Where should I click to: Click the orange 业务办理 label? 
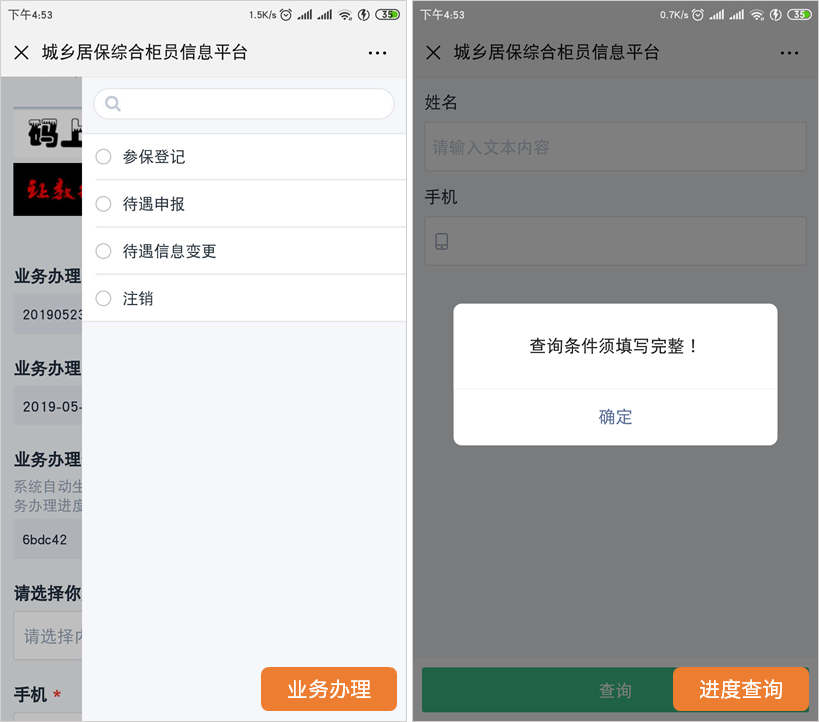[x=329, y=689]
